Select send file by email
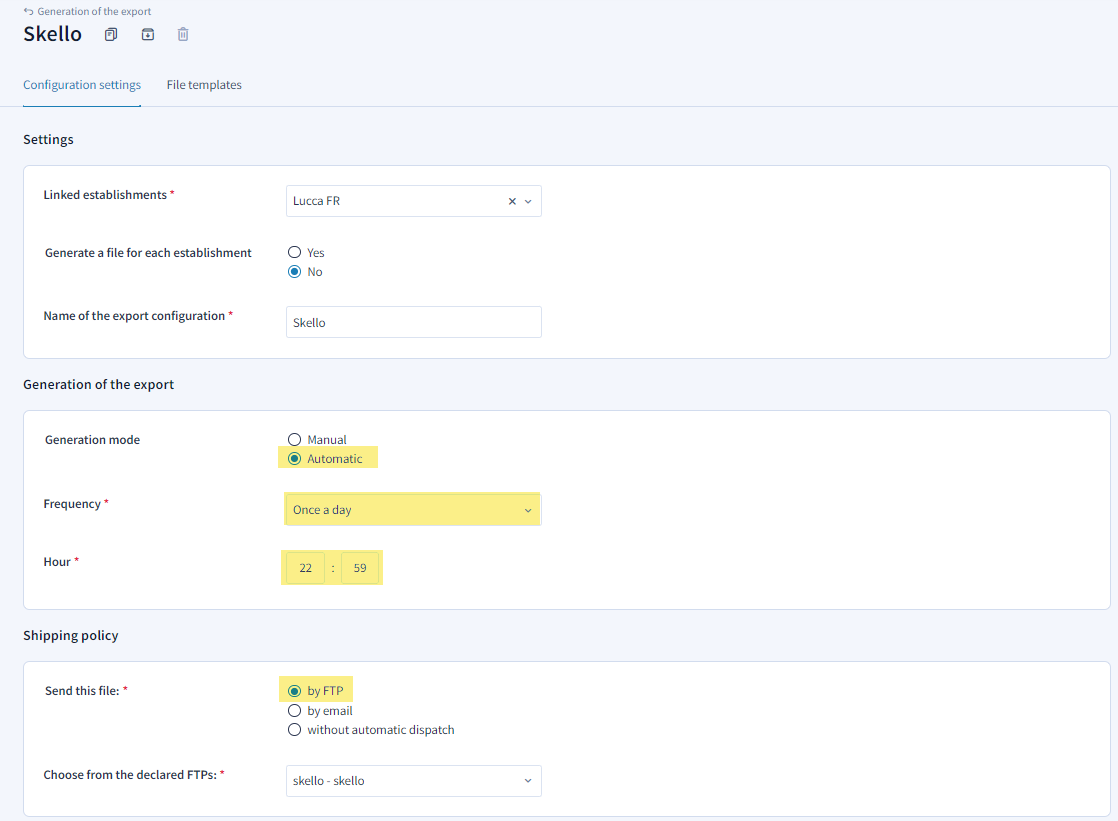The image size is (1118, 821). [x=294, y=711]
